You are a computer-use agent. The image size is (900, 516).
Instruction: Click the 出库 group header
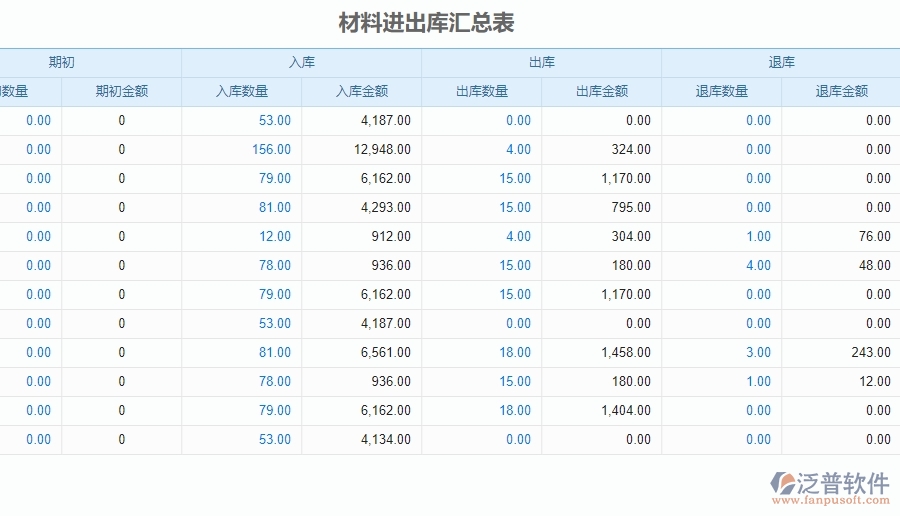541,62
